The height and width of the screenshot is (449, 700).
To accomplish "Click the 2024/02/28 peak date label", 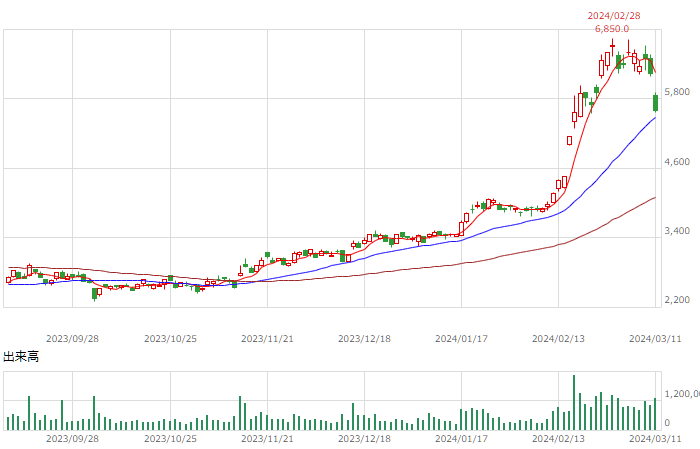I will [x=614, y=16].
